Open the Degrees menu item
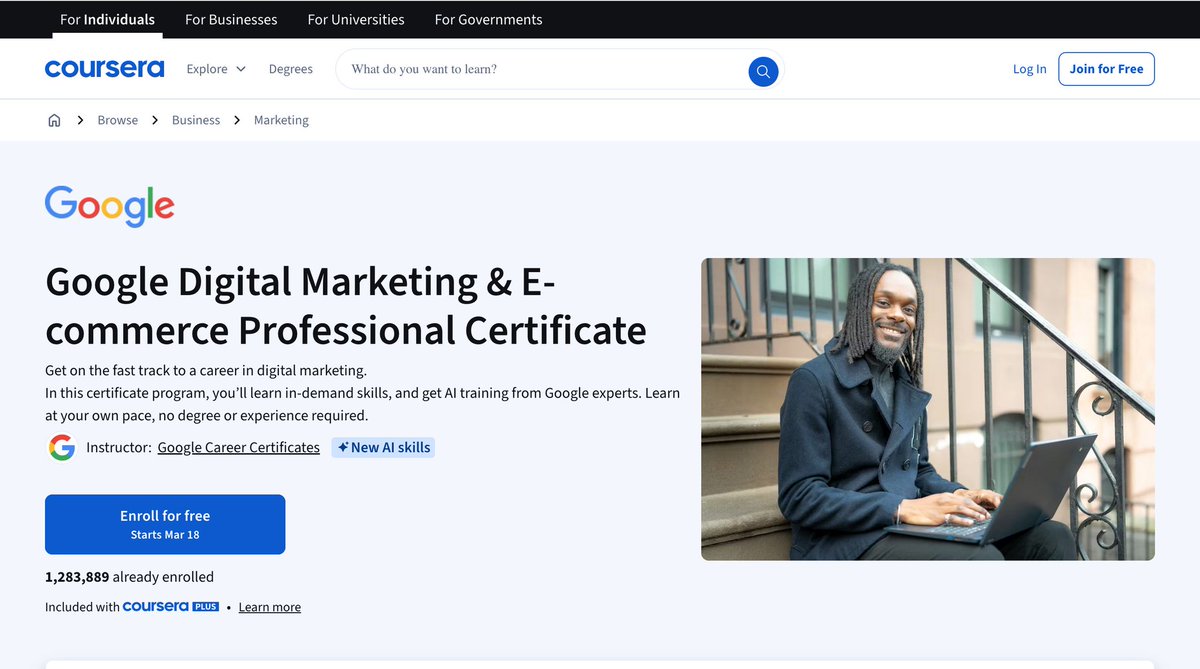1200x669 pixels. pyautogui.click(x=291, y=69)
